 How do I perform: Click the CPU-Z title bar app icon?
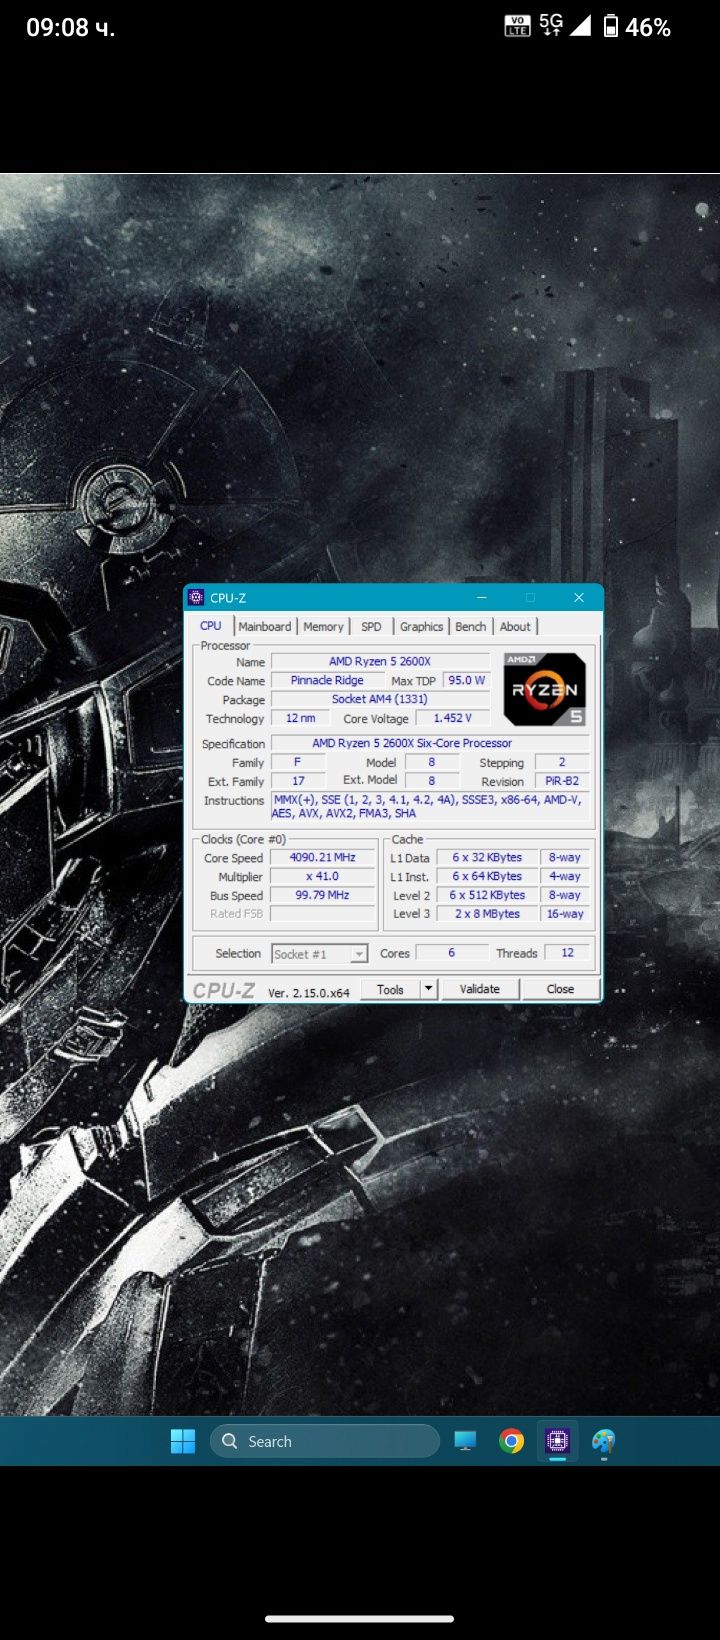click(196, 598)
